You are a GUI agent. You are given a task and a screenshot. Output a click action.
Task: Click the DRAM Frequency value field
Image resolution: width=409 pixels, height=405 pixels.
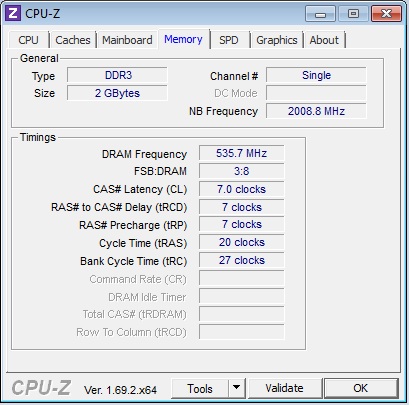(242, 153)
